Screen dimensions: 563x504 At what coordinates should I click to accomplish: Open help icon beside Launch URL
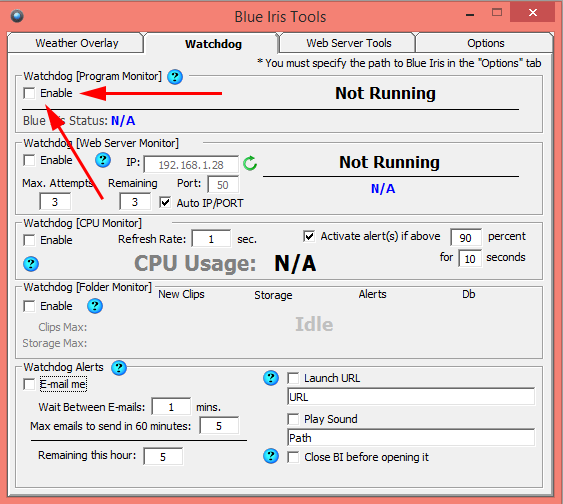(271, 378)
